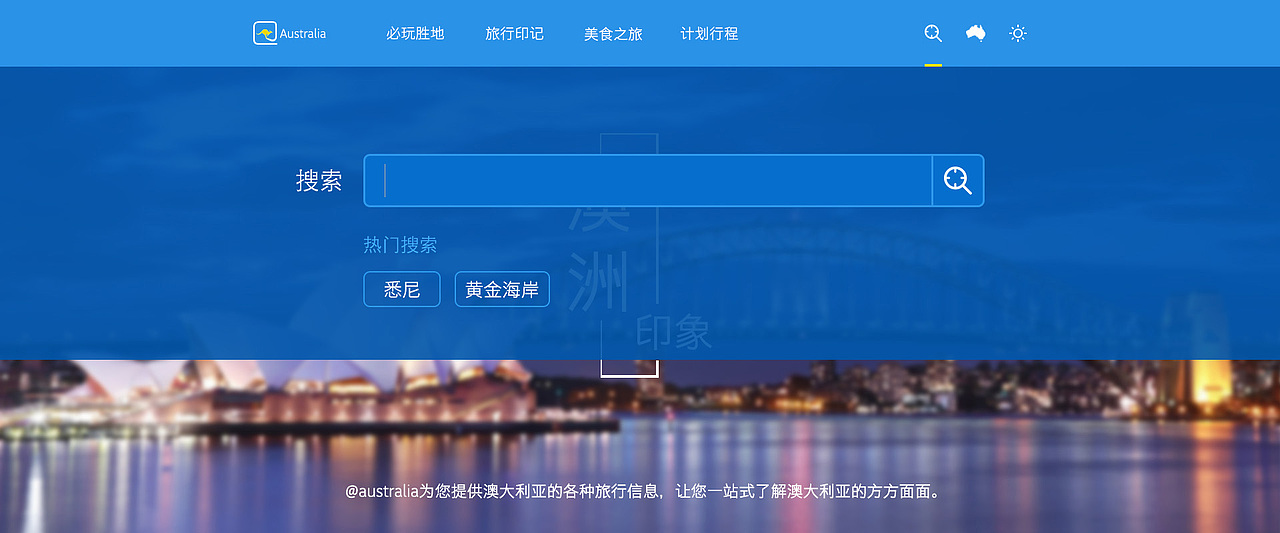The image size is (1280, 533).
Task: Click the Australia kangaroo logo
Action: tap(289, 33)
